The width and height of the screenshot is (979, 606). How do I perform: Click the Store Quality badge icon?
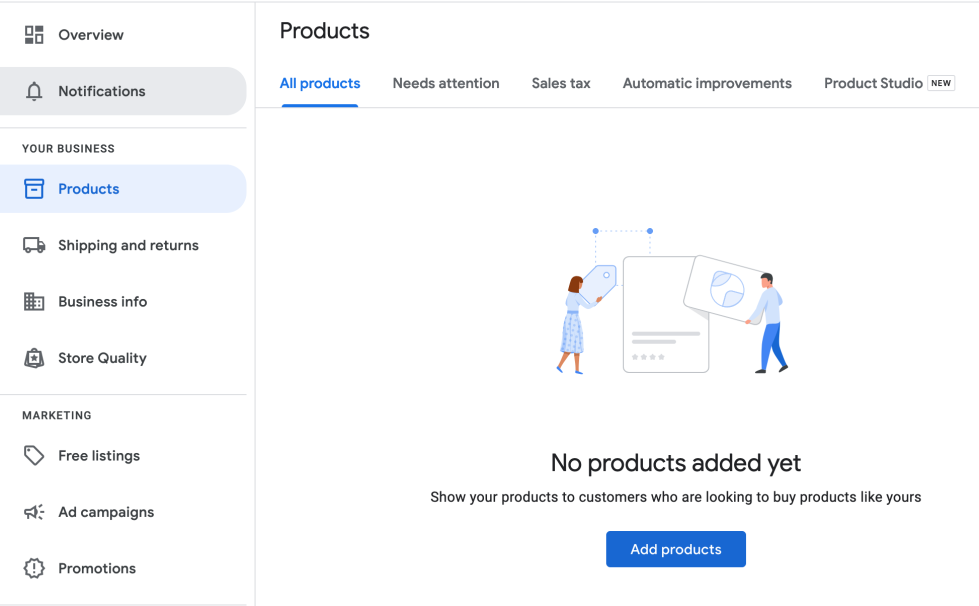[34, 358]
